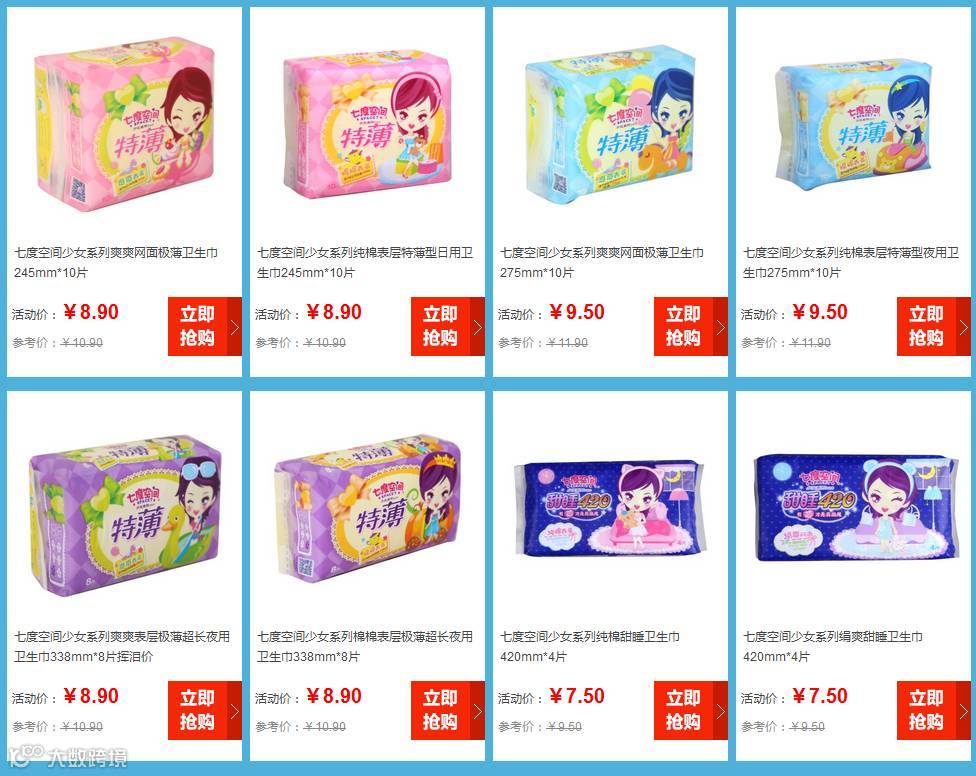Open title link 七度空间少女系列爽爽网面极薄卫生巾 245mm*10片
Image resolution: width=976 pixels, height=776 pixels.
[x=116, y=262]
